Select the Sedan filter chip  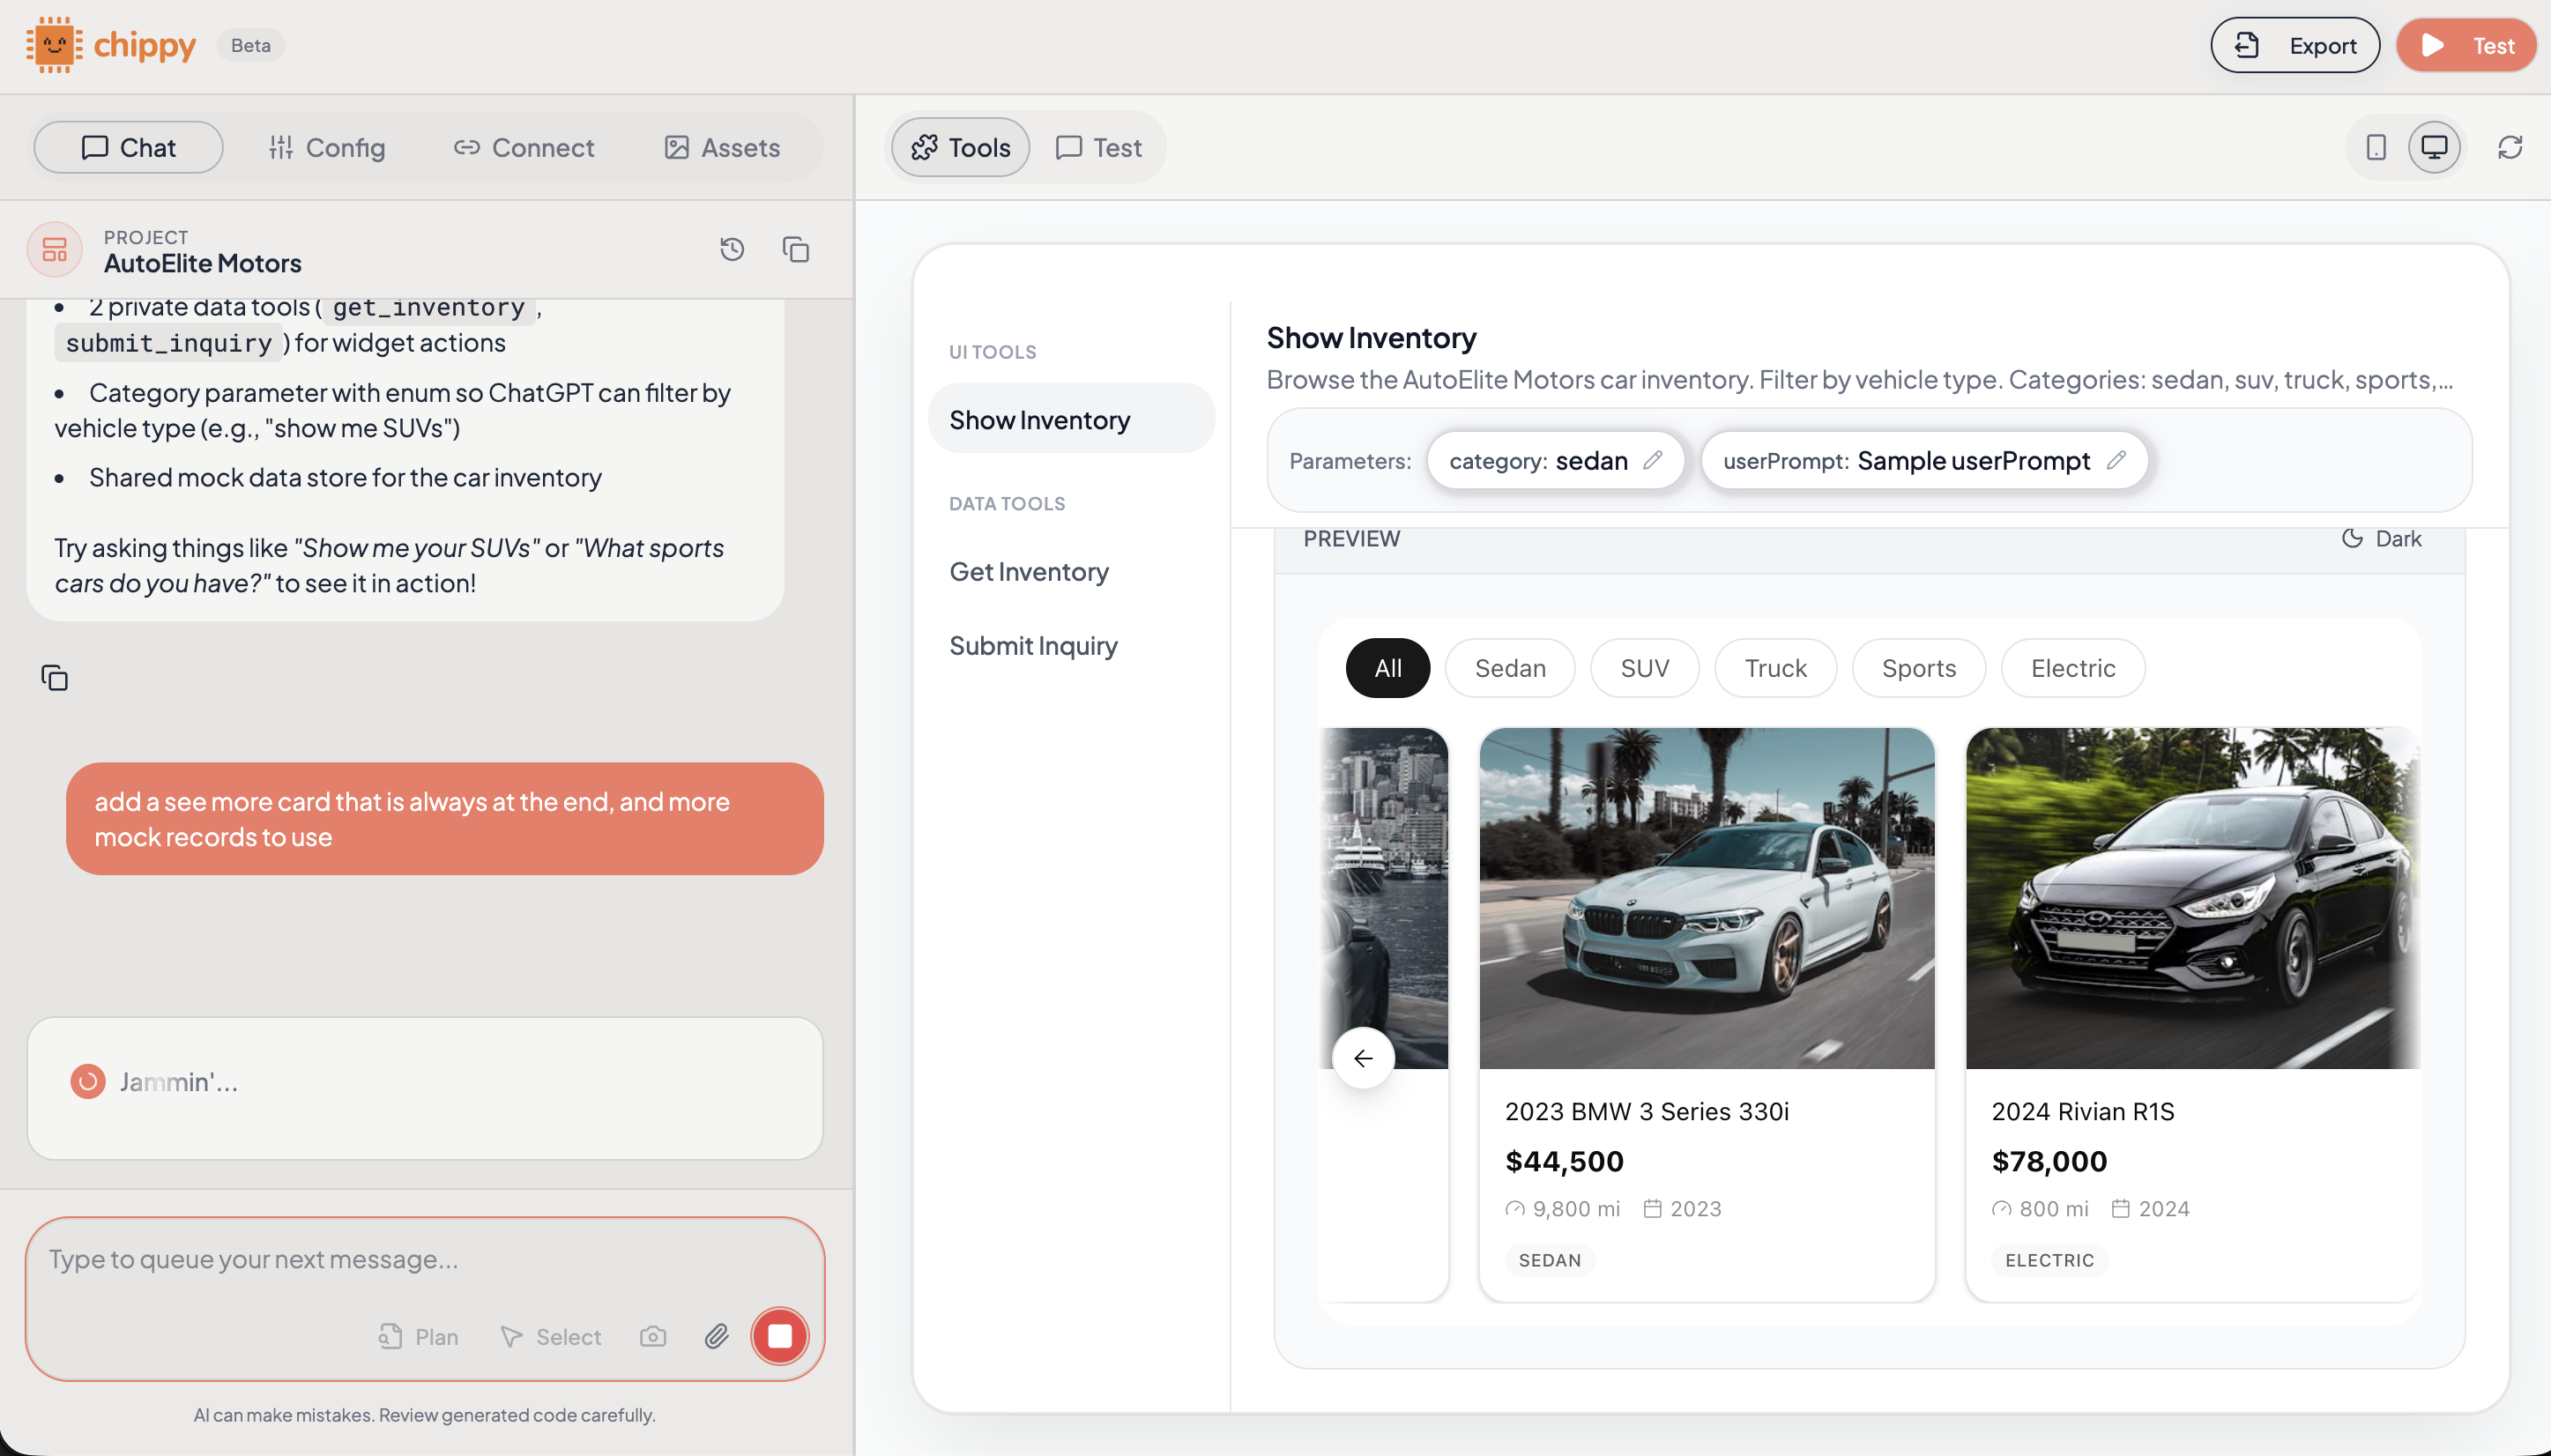(1510, 668)
